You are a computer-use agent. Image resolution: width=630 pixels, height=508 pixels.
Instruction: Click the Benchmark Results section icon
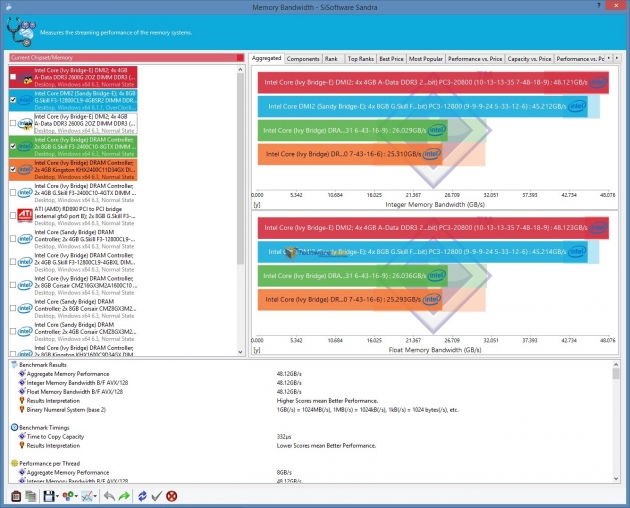(14, 365)
